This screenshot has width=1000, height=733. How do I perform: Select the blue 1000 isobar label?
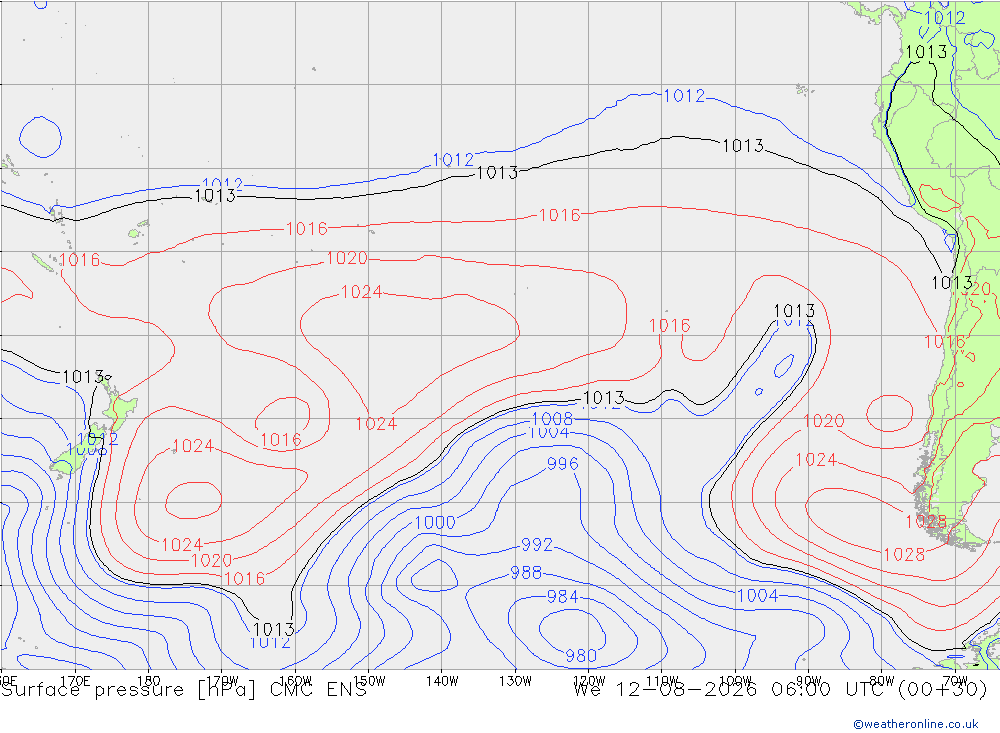pos(435,522)
